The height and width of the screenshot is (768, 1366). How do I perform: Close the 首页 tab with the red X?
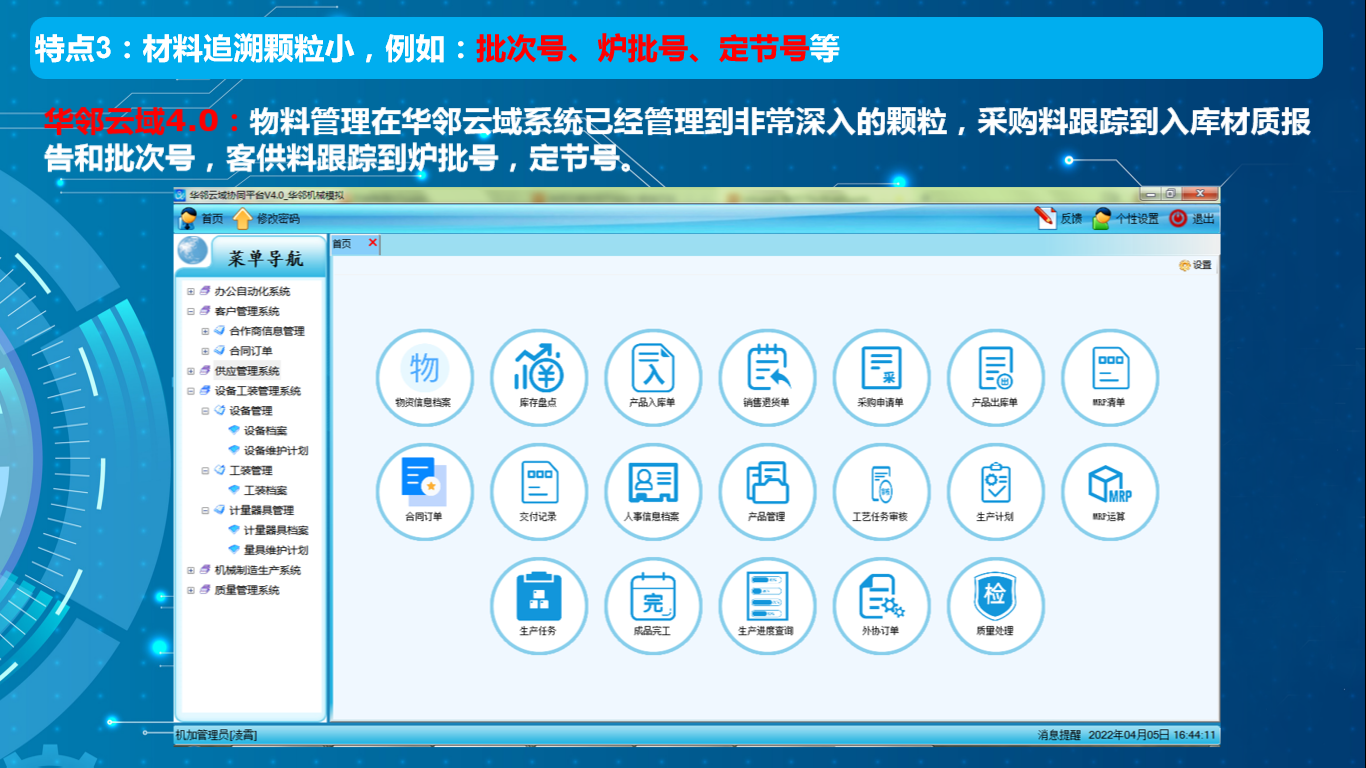(x=373, y=243)
